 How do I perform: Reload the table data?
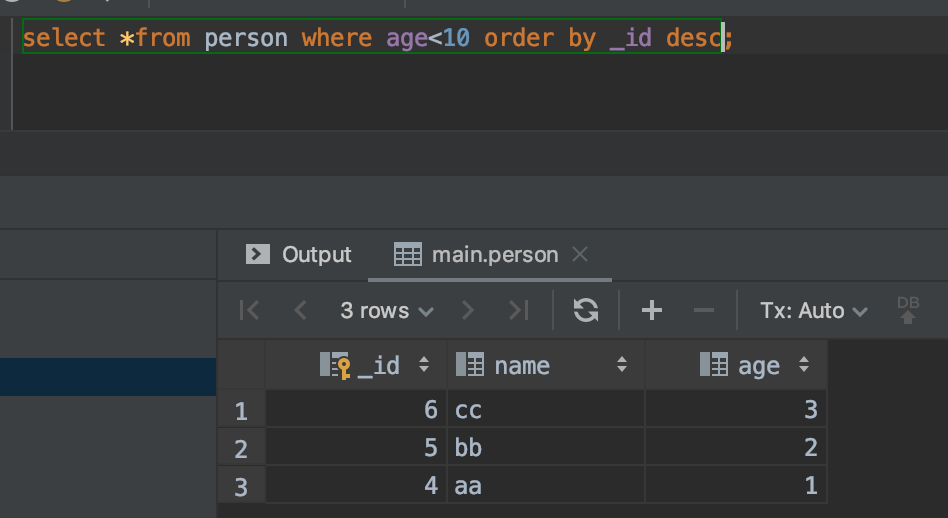click(x=586, y=311)
